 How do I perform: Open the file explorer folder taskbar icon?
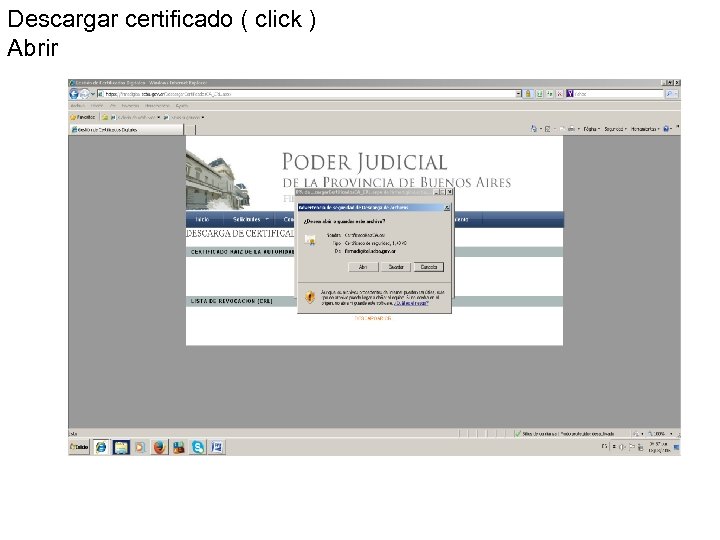click(x=121, y=447)
